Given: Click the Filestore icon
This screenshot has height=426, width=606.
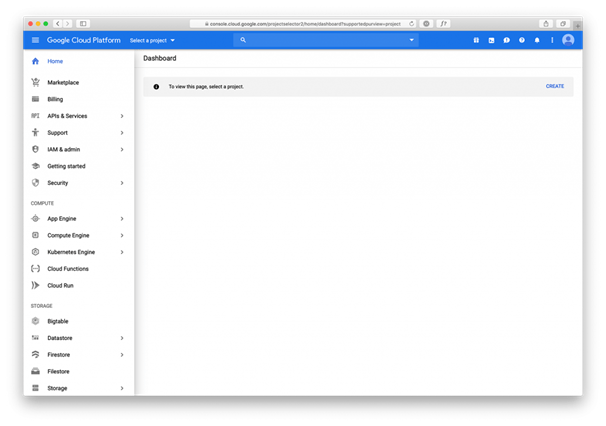Looking at the screenshot, I should [x=36, y=371].
